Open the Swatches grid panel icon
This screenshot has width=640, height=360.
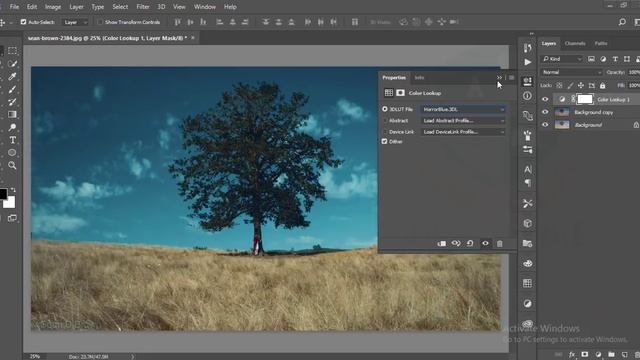coord(527,283)
